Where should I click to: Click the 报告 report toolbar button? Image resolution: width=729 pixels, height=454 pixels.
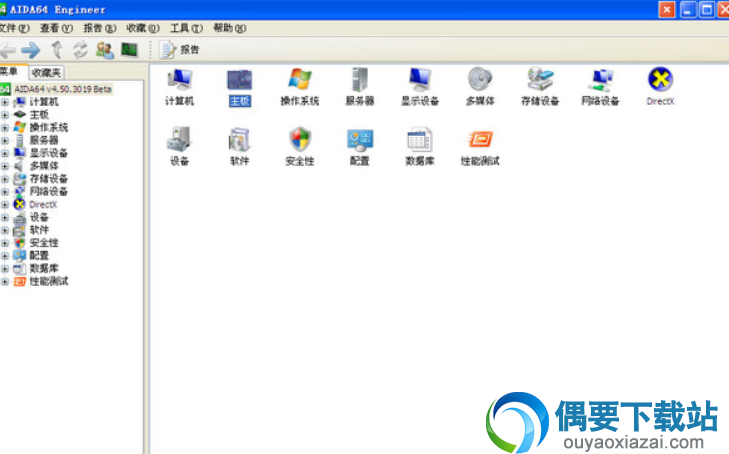pyautogui.click(x=179, y=50)
